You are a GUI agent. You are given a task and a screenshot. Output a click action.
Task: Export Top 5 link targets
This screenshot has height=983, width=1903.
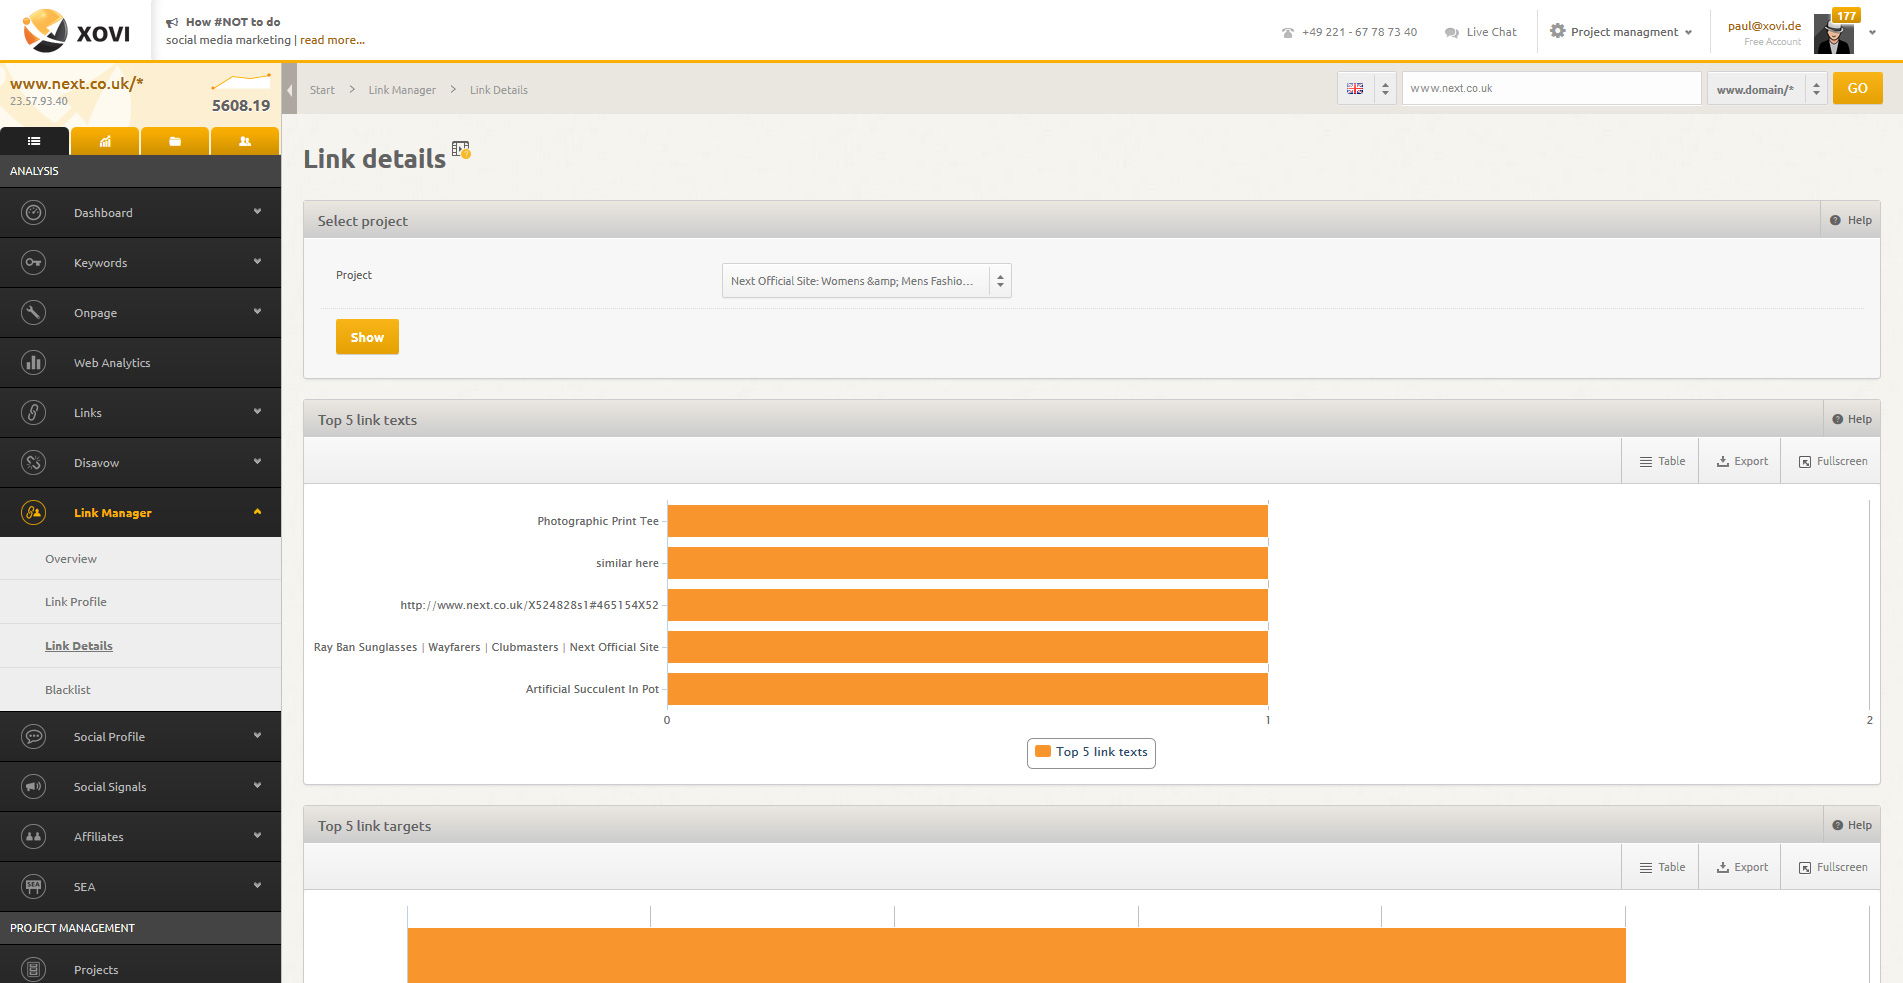point(1742,867)
